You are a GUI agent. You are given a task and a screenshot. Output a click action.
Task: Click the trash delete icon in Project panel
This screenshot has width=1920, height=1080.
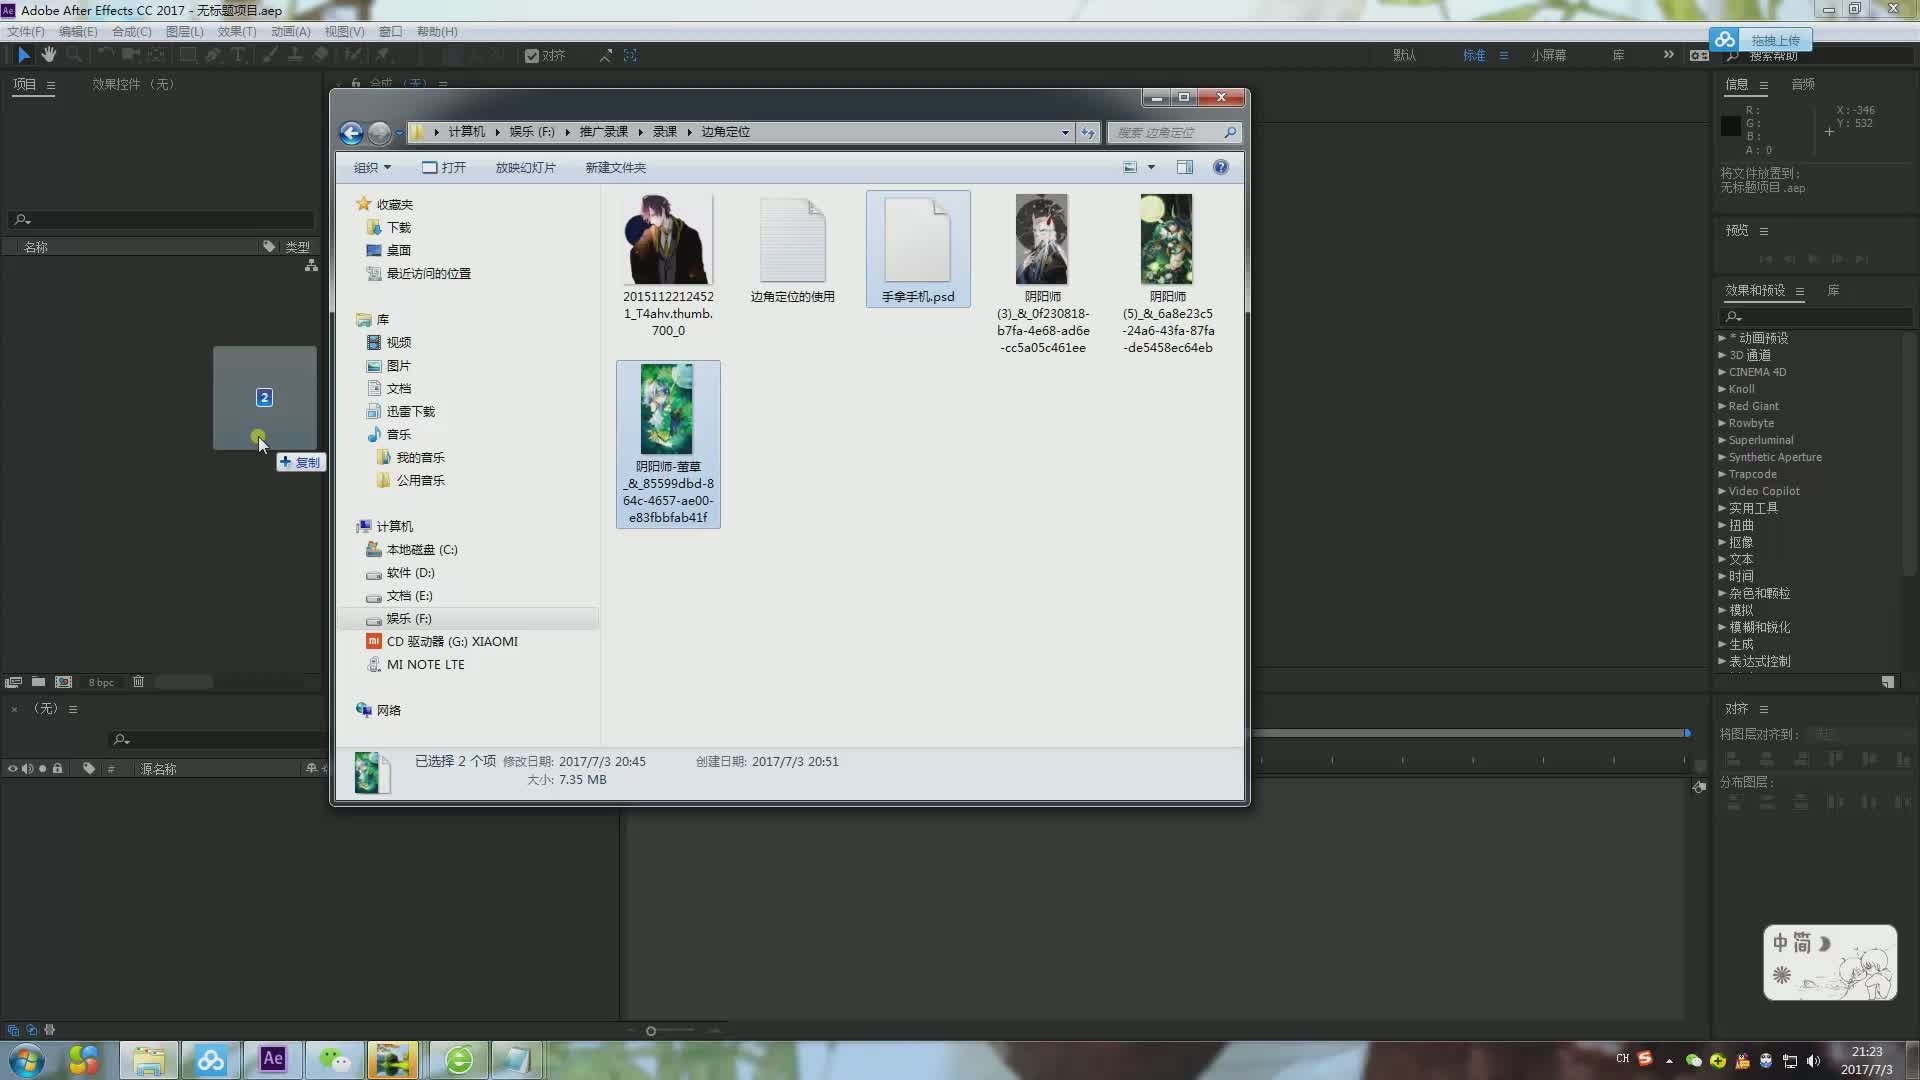tap(138, 682)
